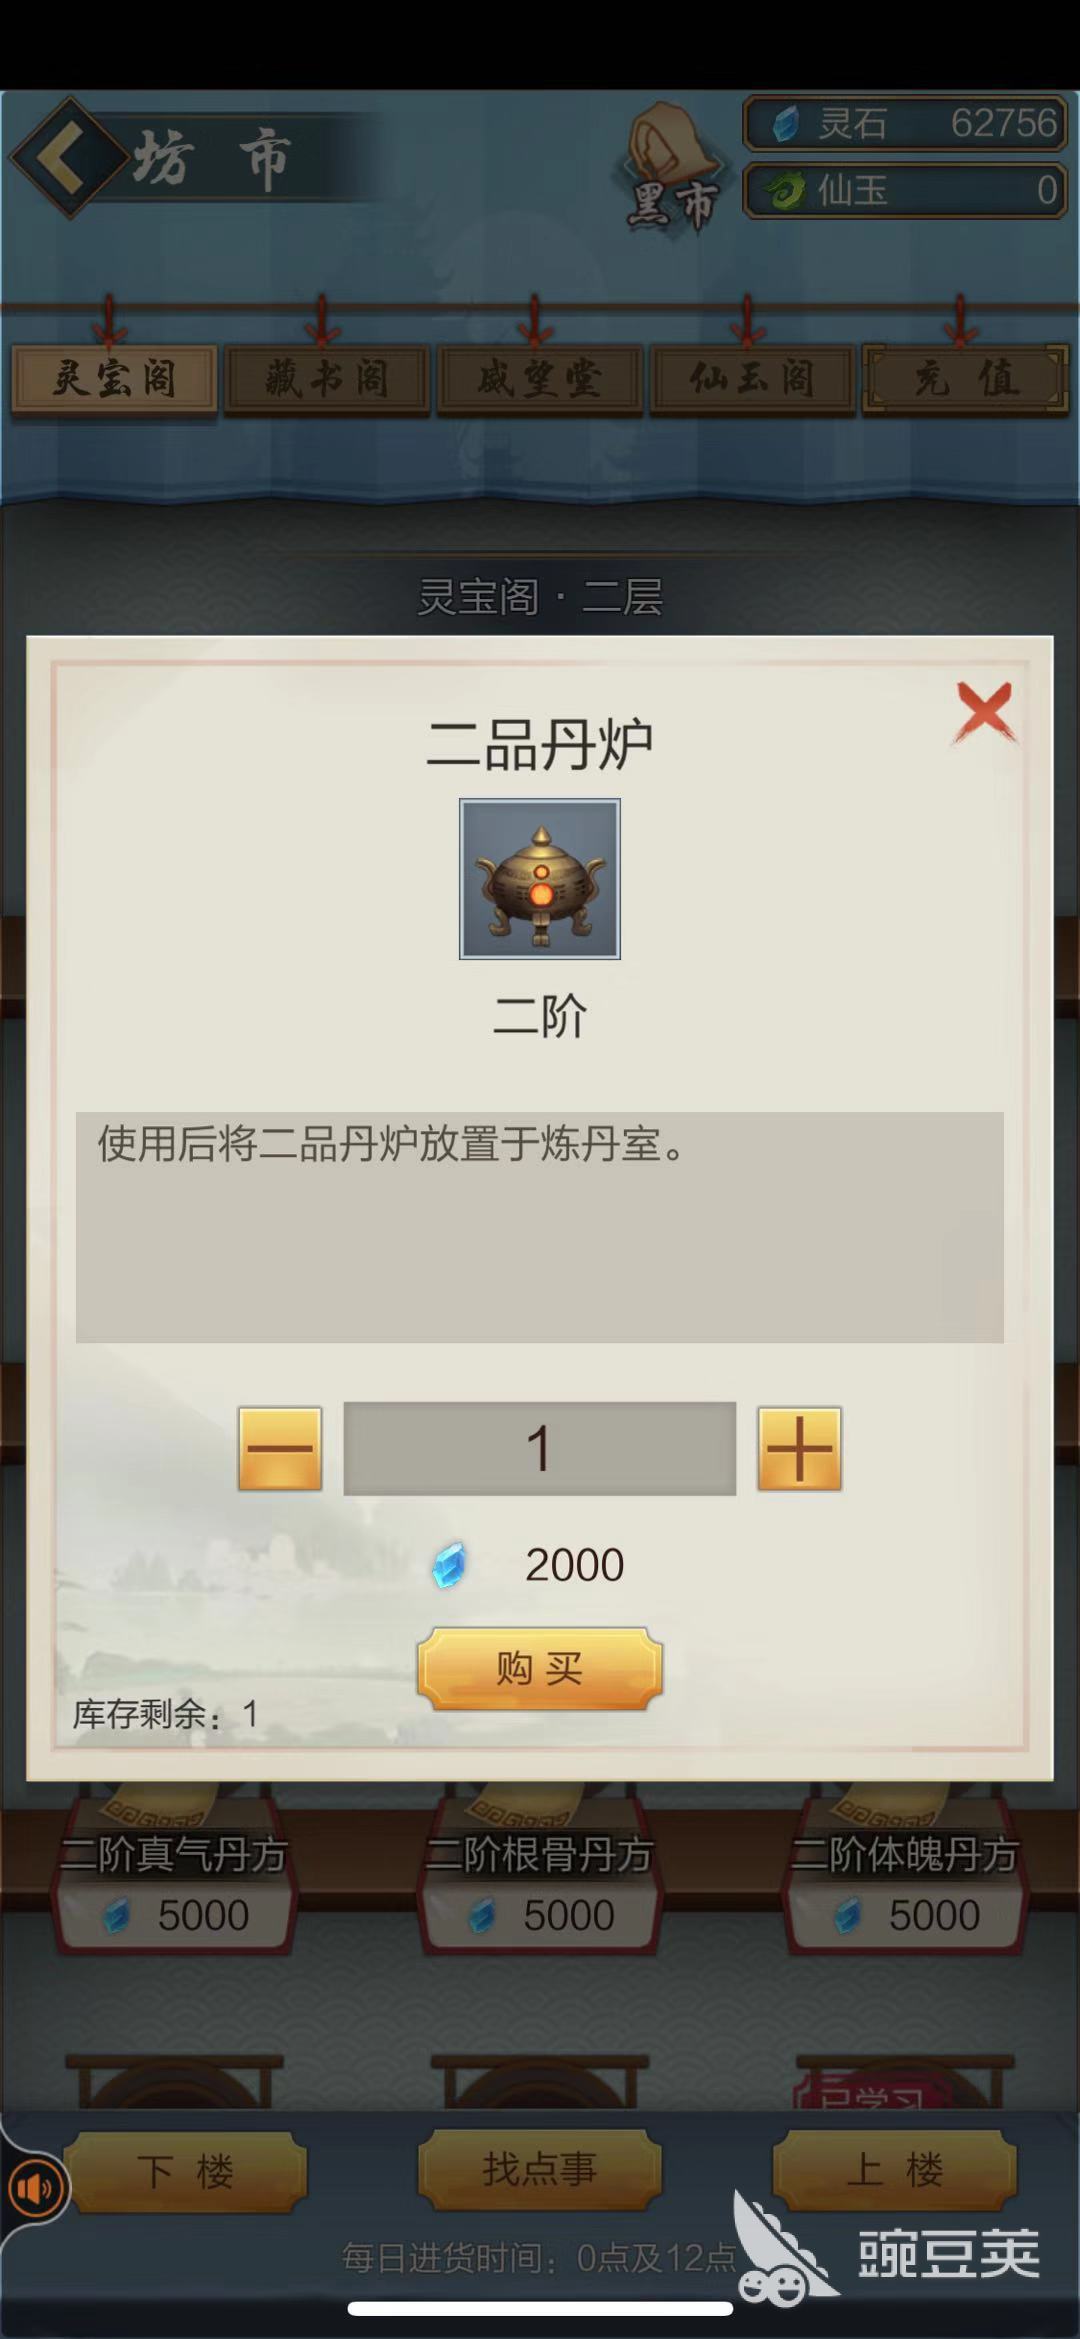This screenshot has width=1080, height=2339.
Task: Click the 找点事 button
Action: pos(540,2169)
